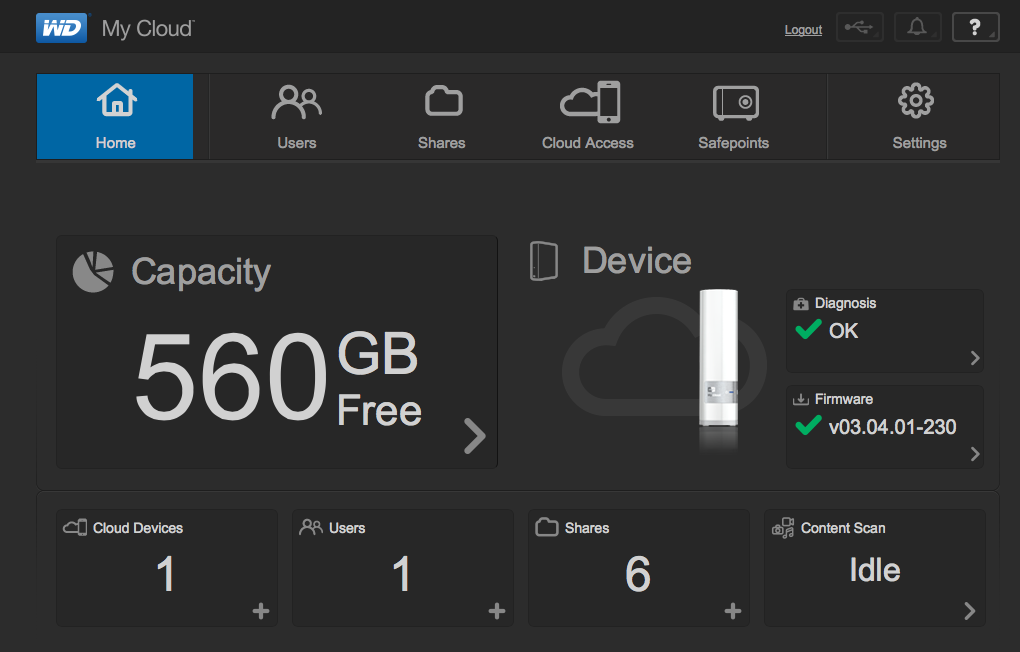1020x652 pixels.
Task: Click the Capacity pie chart icon
Action: (x=93, y=272)
